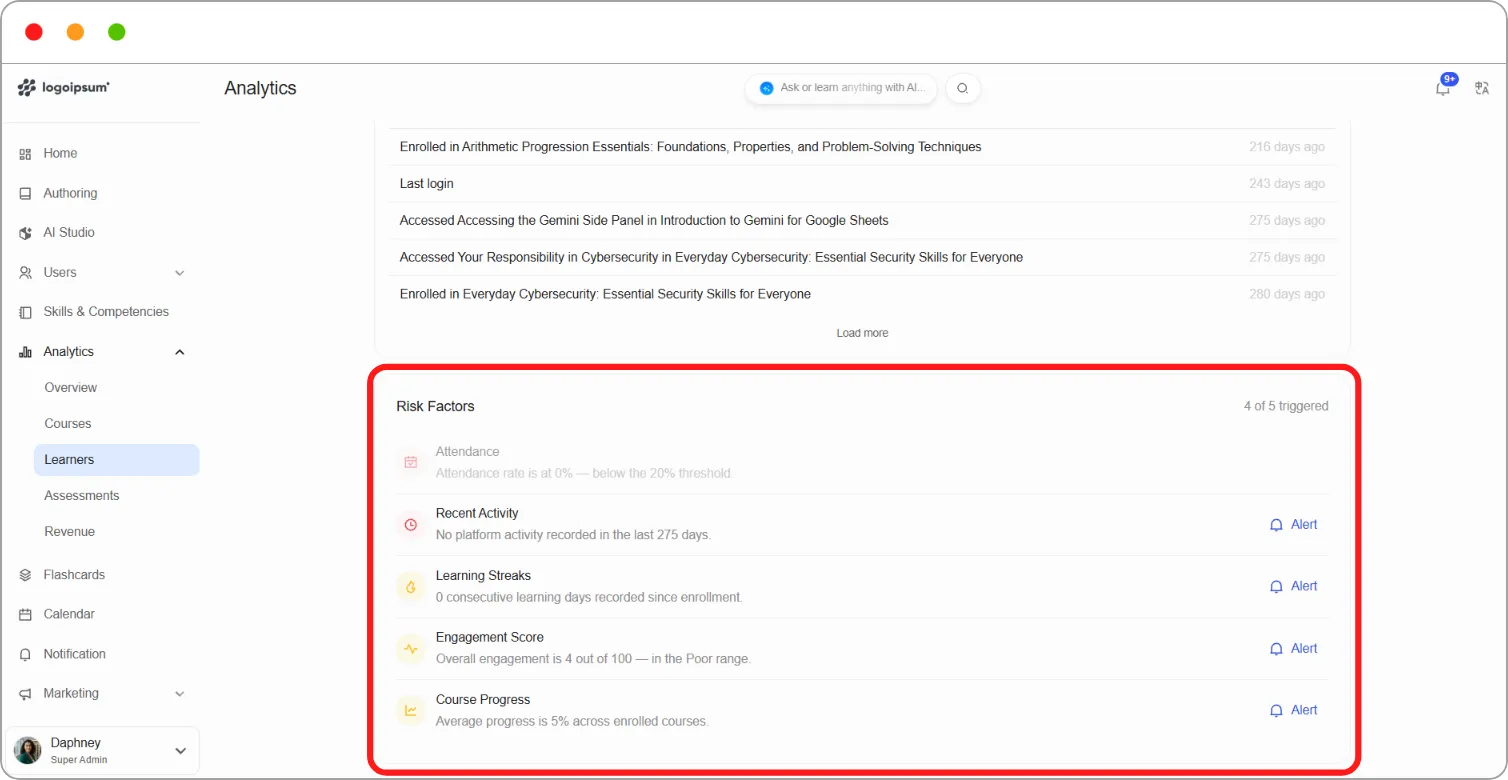The height and width of the screenshot is (780, 1508).
Task: Send an Alert for Recent Activity
Action: [1293, 524]
